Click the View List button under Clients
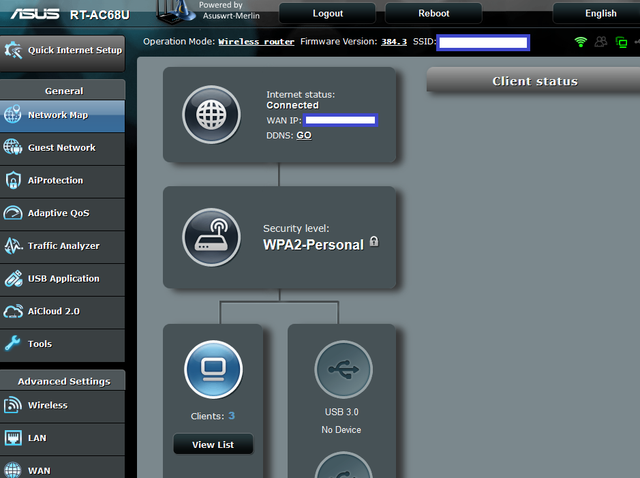Image resolution: width=640 pixels, height=478 pixels. (213, 444)
